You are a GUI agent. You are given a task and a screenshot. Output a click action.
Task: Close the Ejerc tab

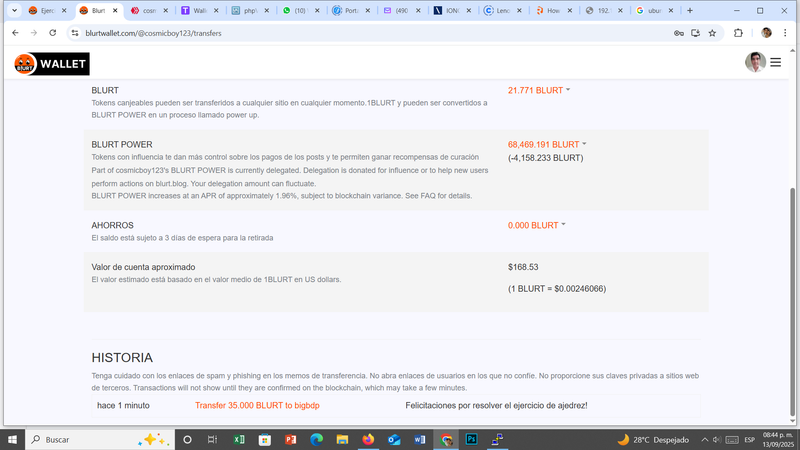pyautogui.click(x=64, y=10)
